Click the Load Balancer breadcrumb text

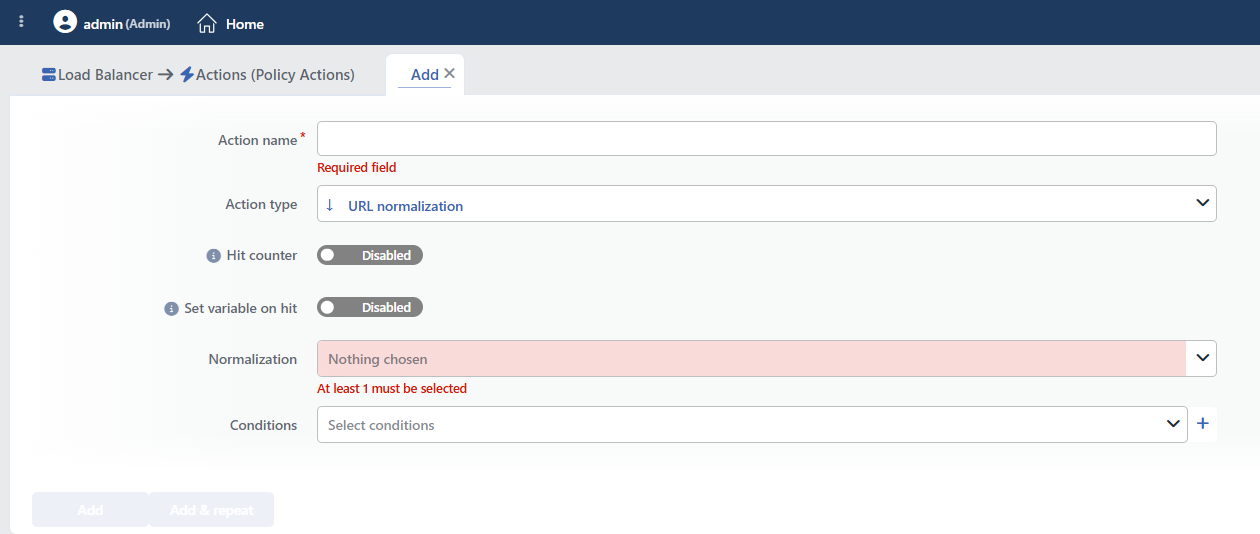click(105, 75)
